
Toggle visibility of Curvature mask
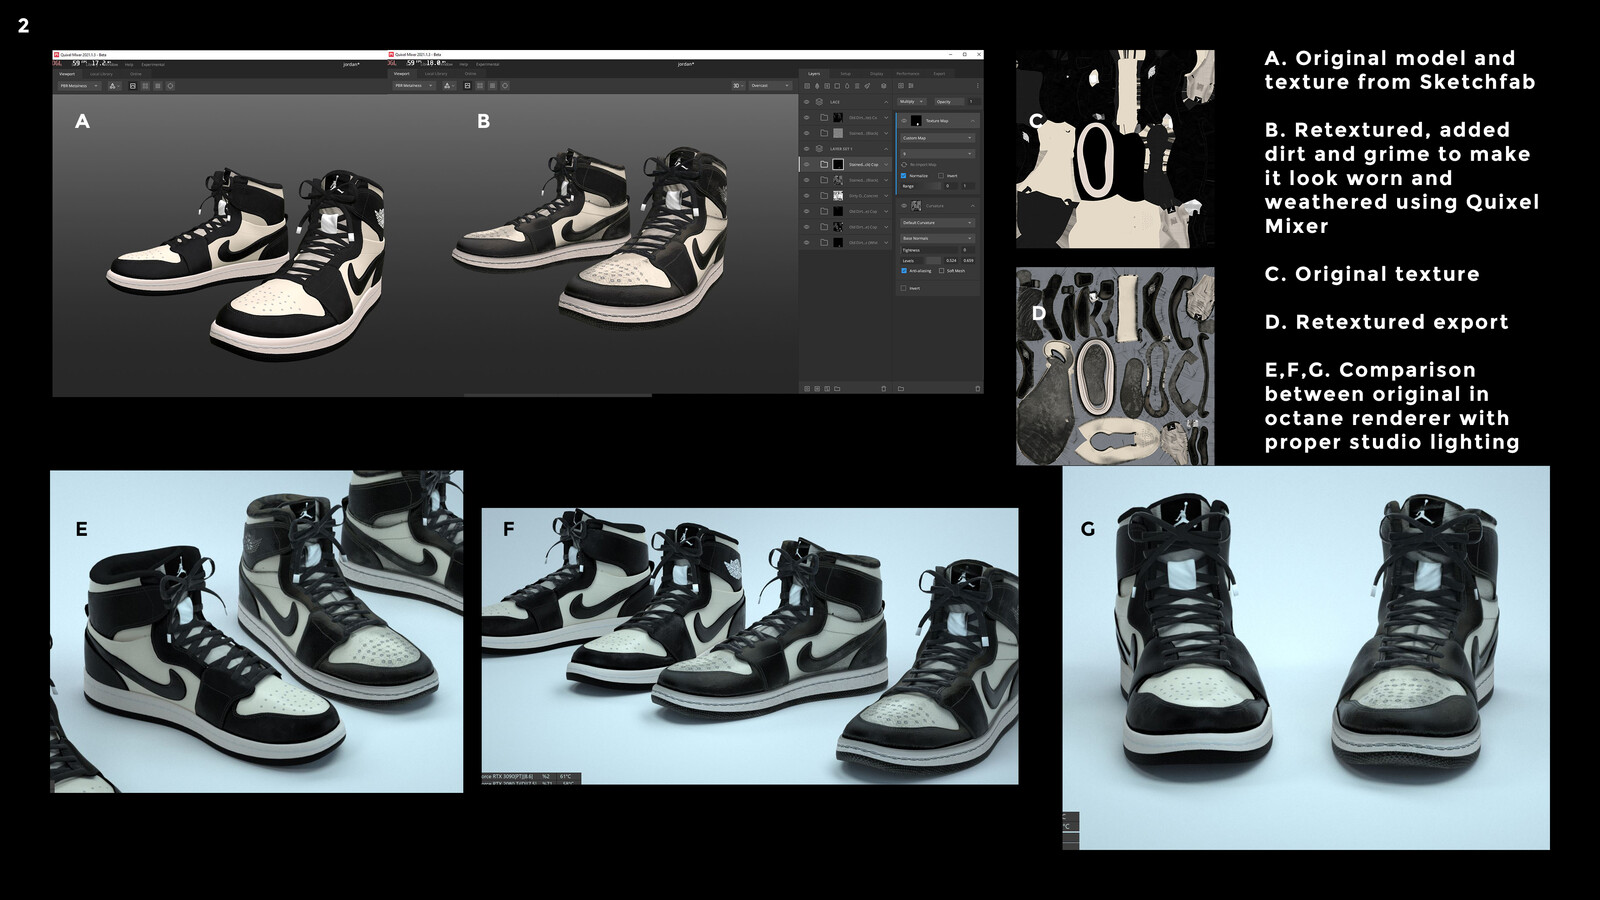pos(904,206)
